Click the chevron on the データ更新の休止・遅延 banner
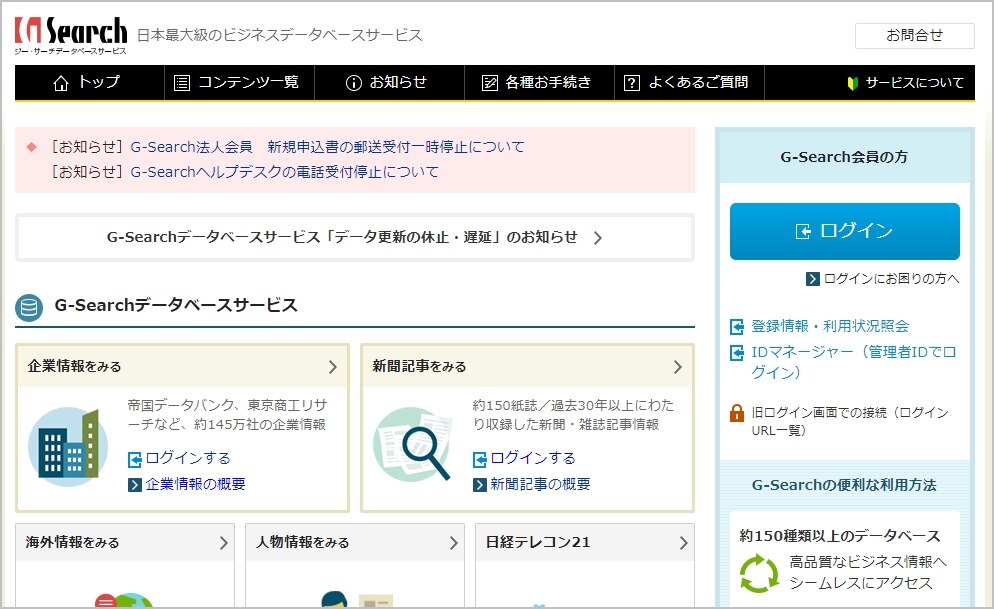The image size is (994, 609). pos(598,238)
